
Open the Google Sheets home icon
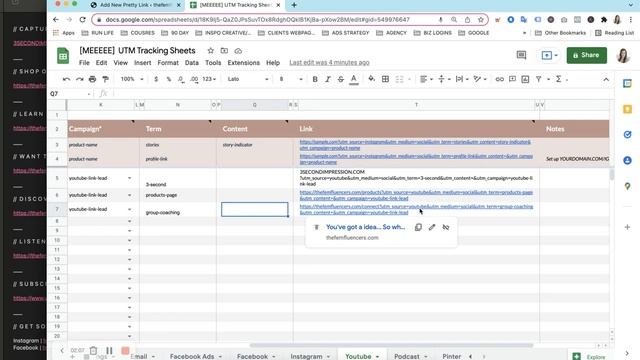(63, 56)
